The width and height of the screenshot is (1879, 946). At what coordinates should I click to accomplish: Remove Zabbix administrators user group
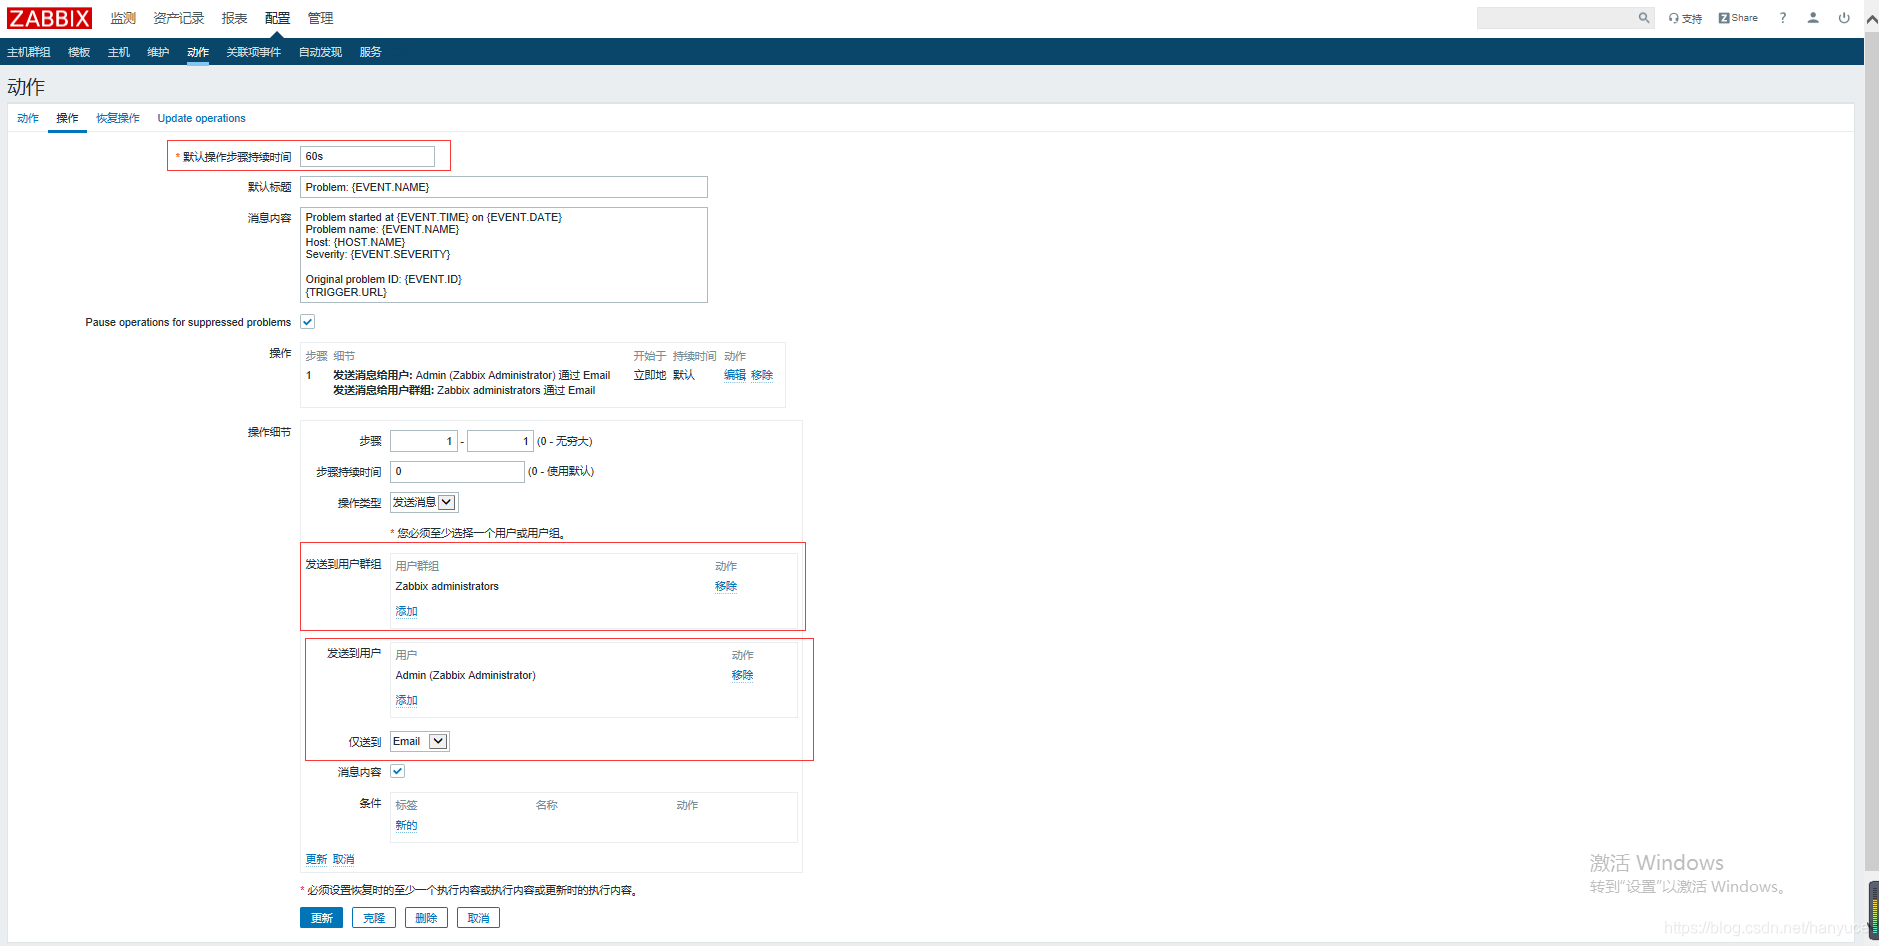(x=726, y=586)
